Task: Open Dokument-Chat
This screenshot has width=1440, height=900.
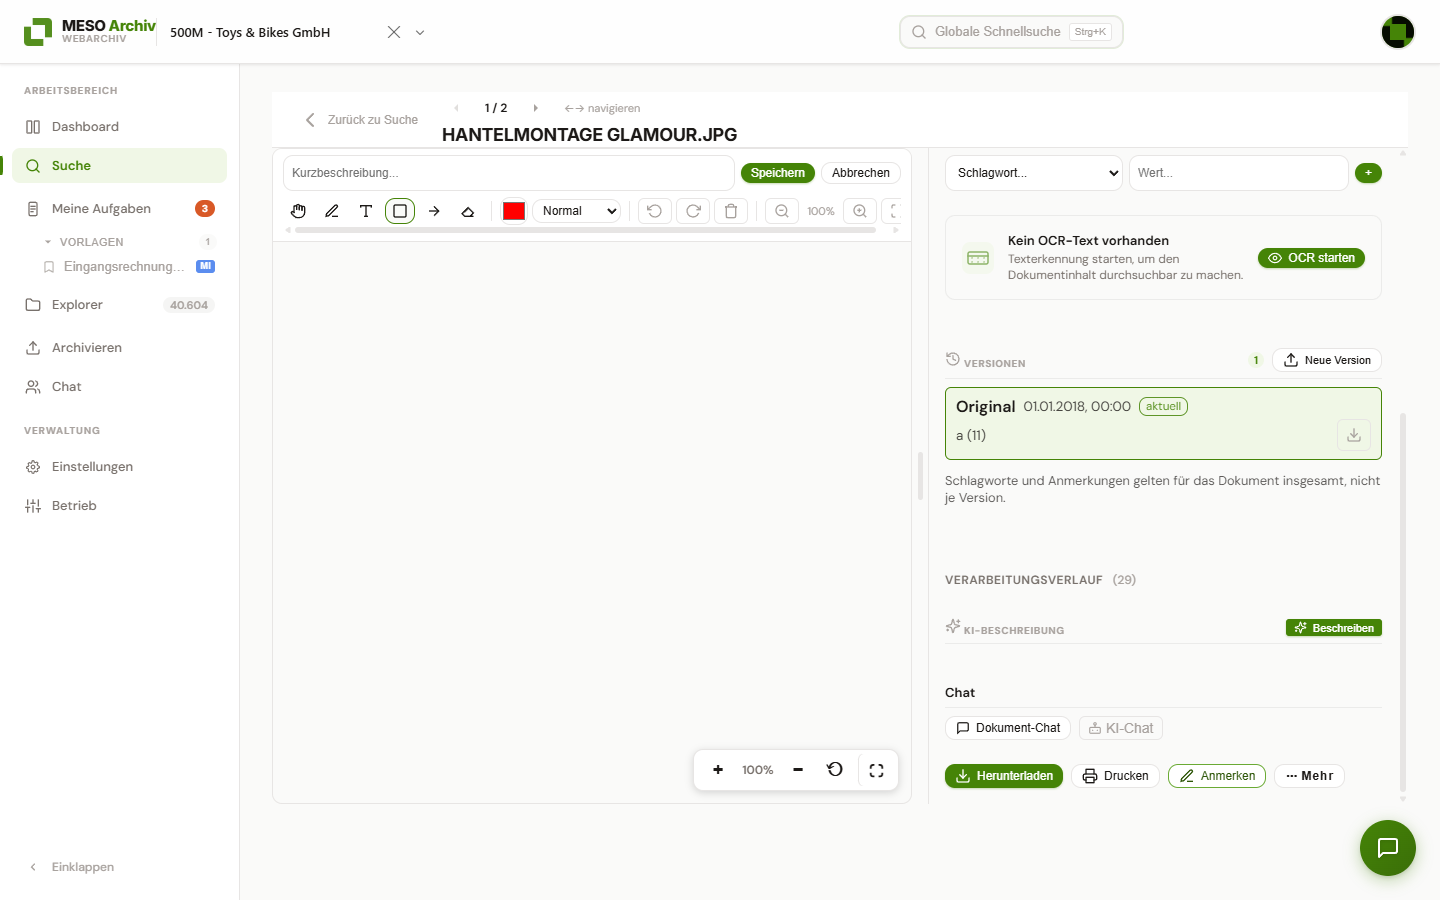Action: click(x=1008, y=728)
